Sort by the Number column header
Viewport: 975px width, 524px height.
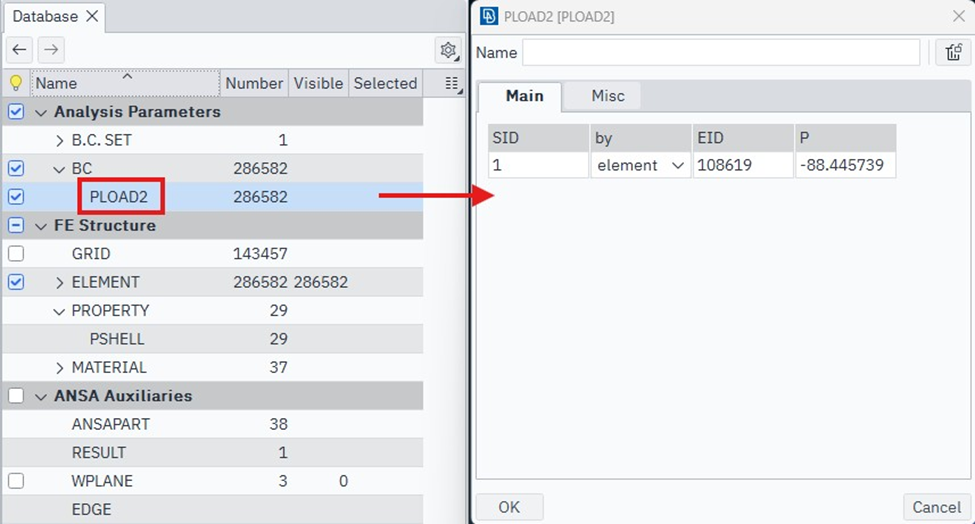click(x=254, y=83)
